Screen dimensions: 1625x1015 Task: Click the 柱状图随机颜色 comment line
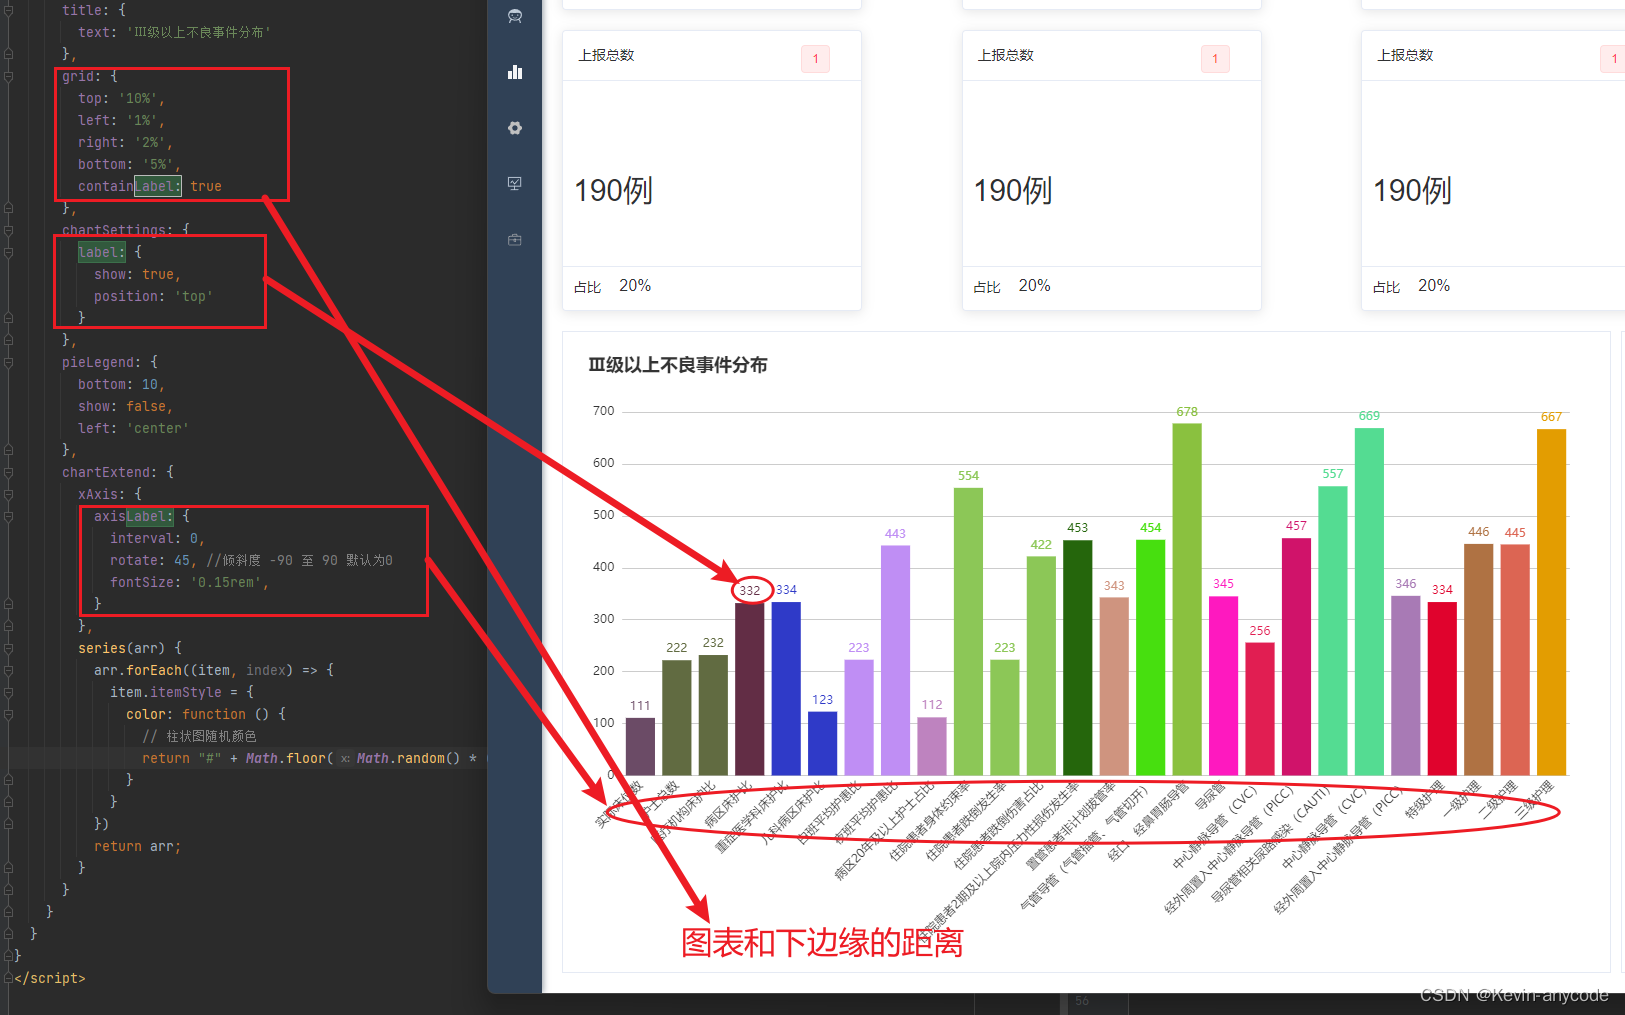pyautogui.click(x=199, y=736)
